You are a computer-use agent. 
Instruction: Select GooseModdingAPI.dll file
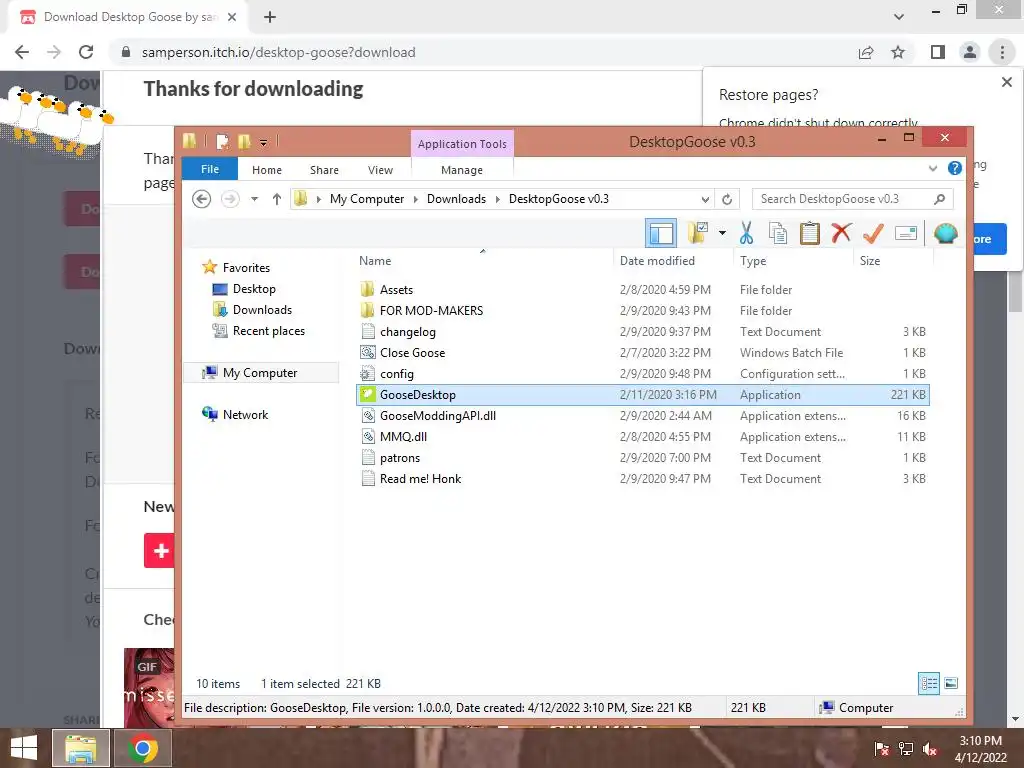[643, 415]
